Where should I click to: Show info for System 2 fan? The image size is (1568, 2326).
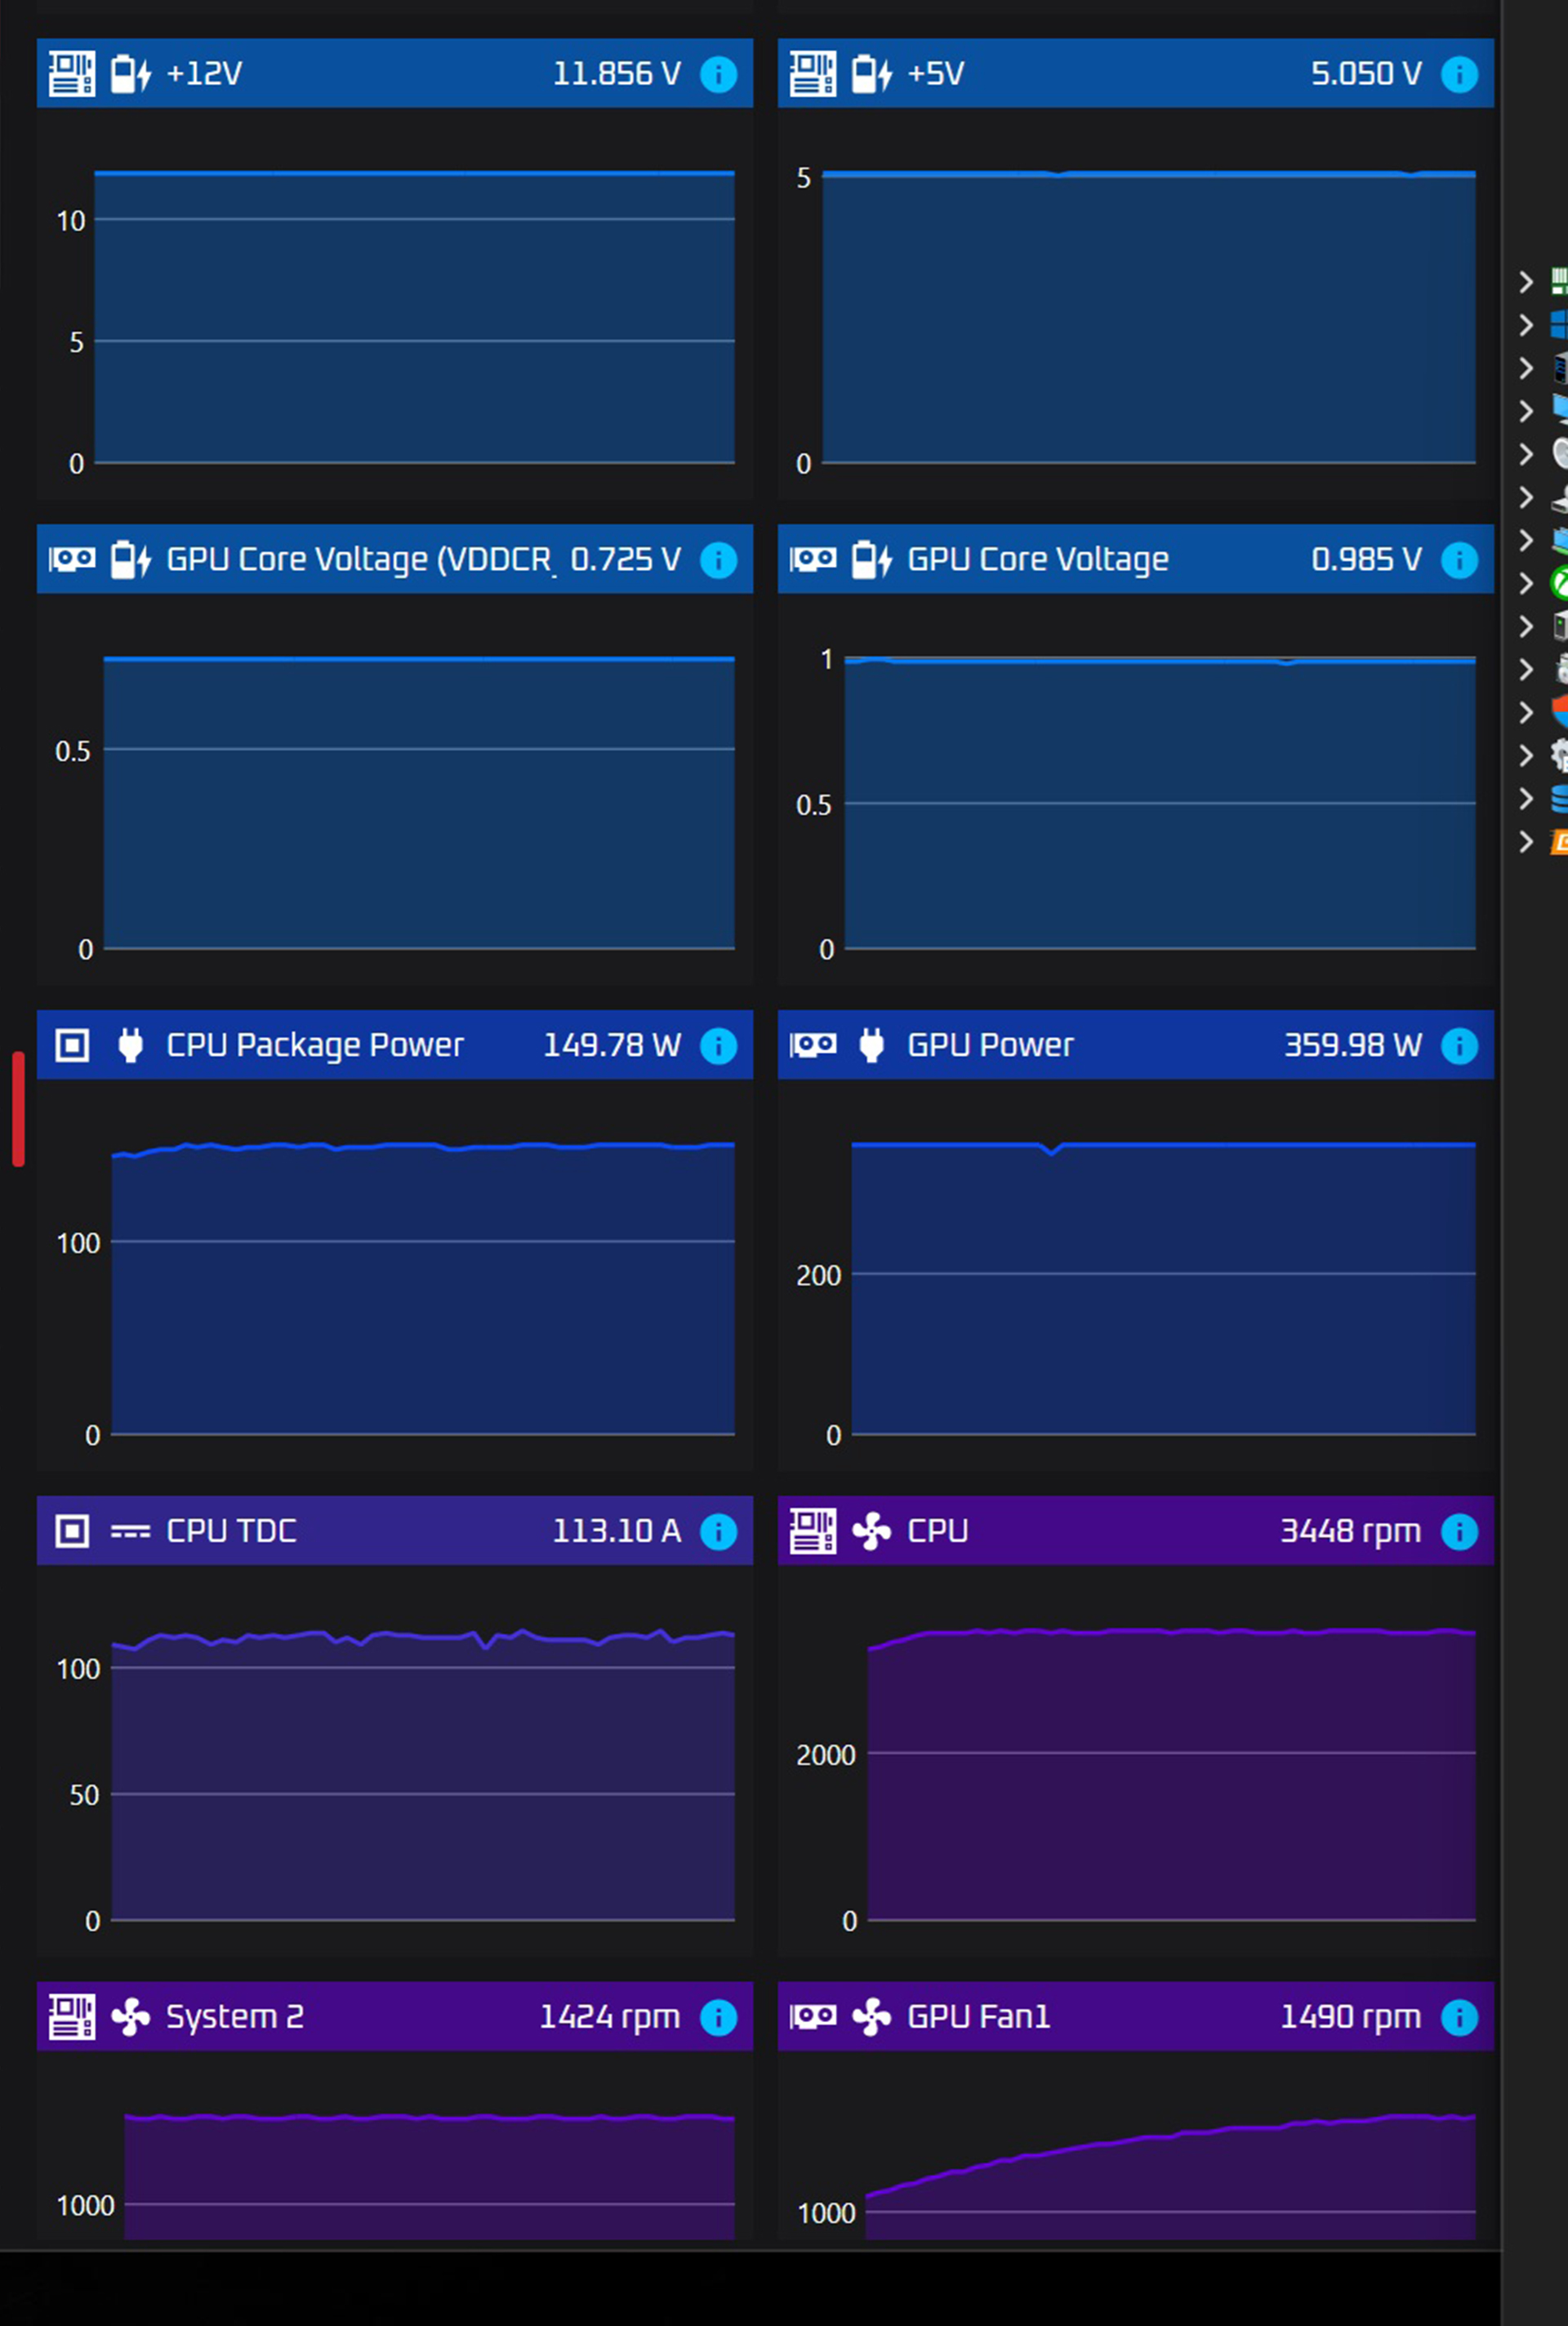(x=718, y=2018)
